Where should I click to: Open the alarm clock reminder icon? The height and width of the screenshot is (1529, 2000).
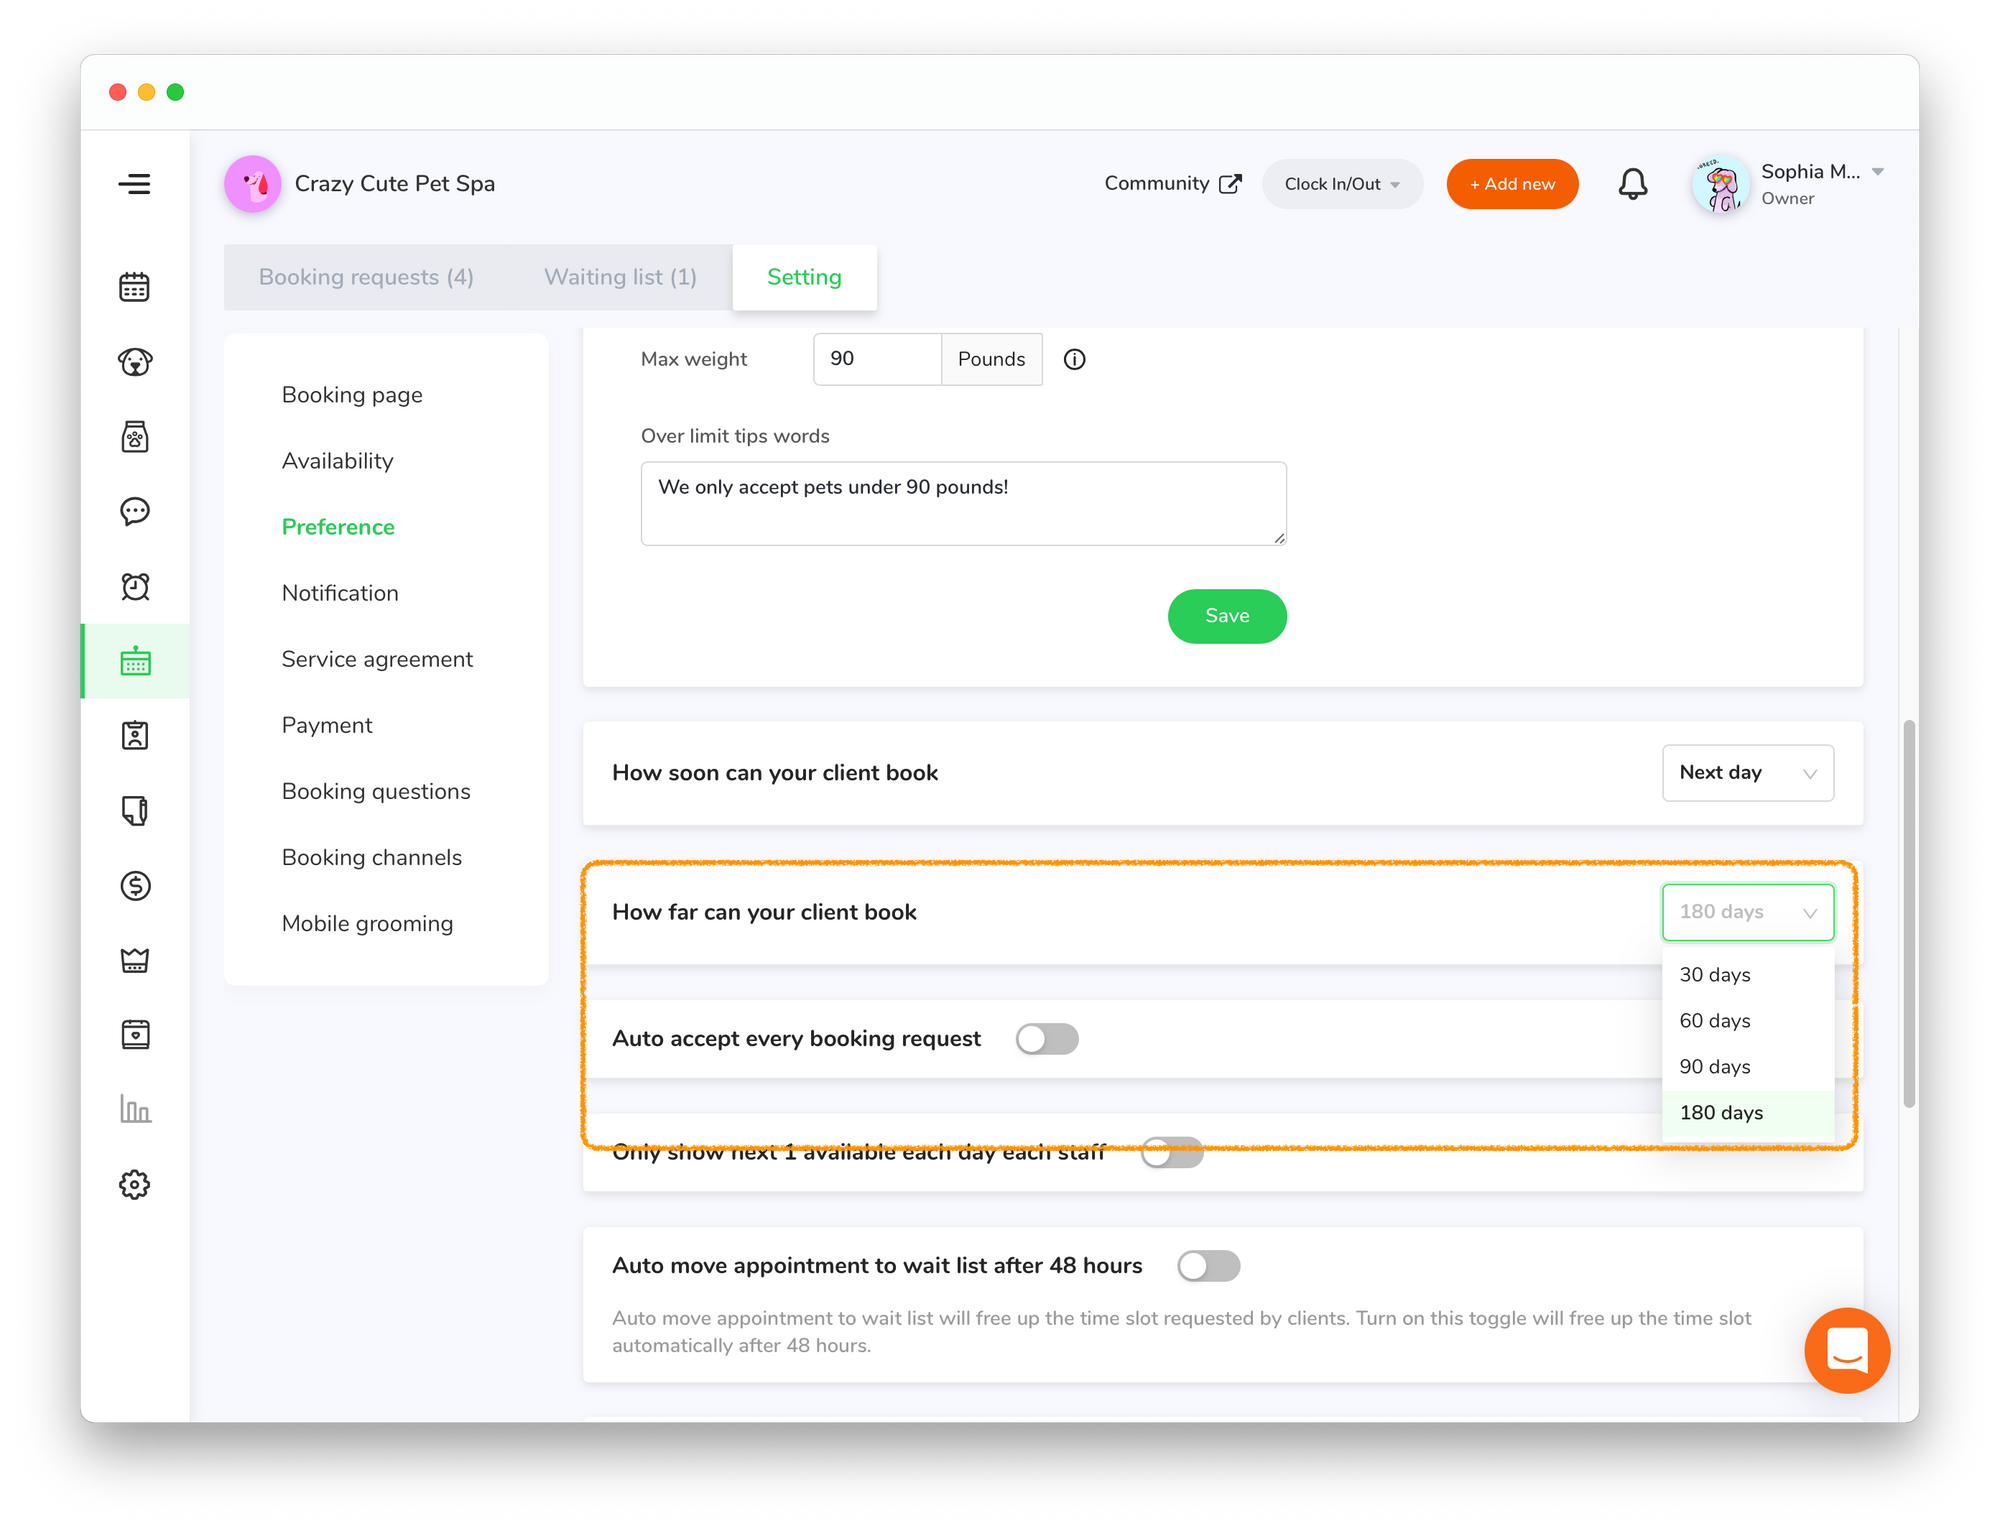point(134,587)
